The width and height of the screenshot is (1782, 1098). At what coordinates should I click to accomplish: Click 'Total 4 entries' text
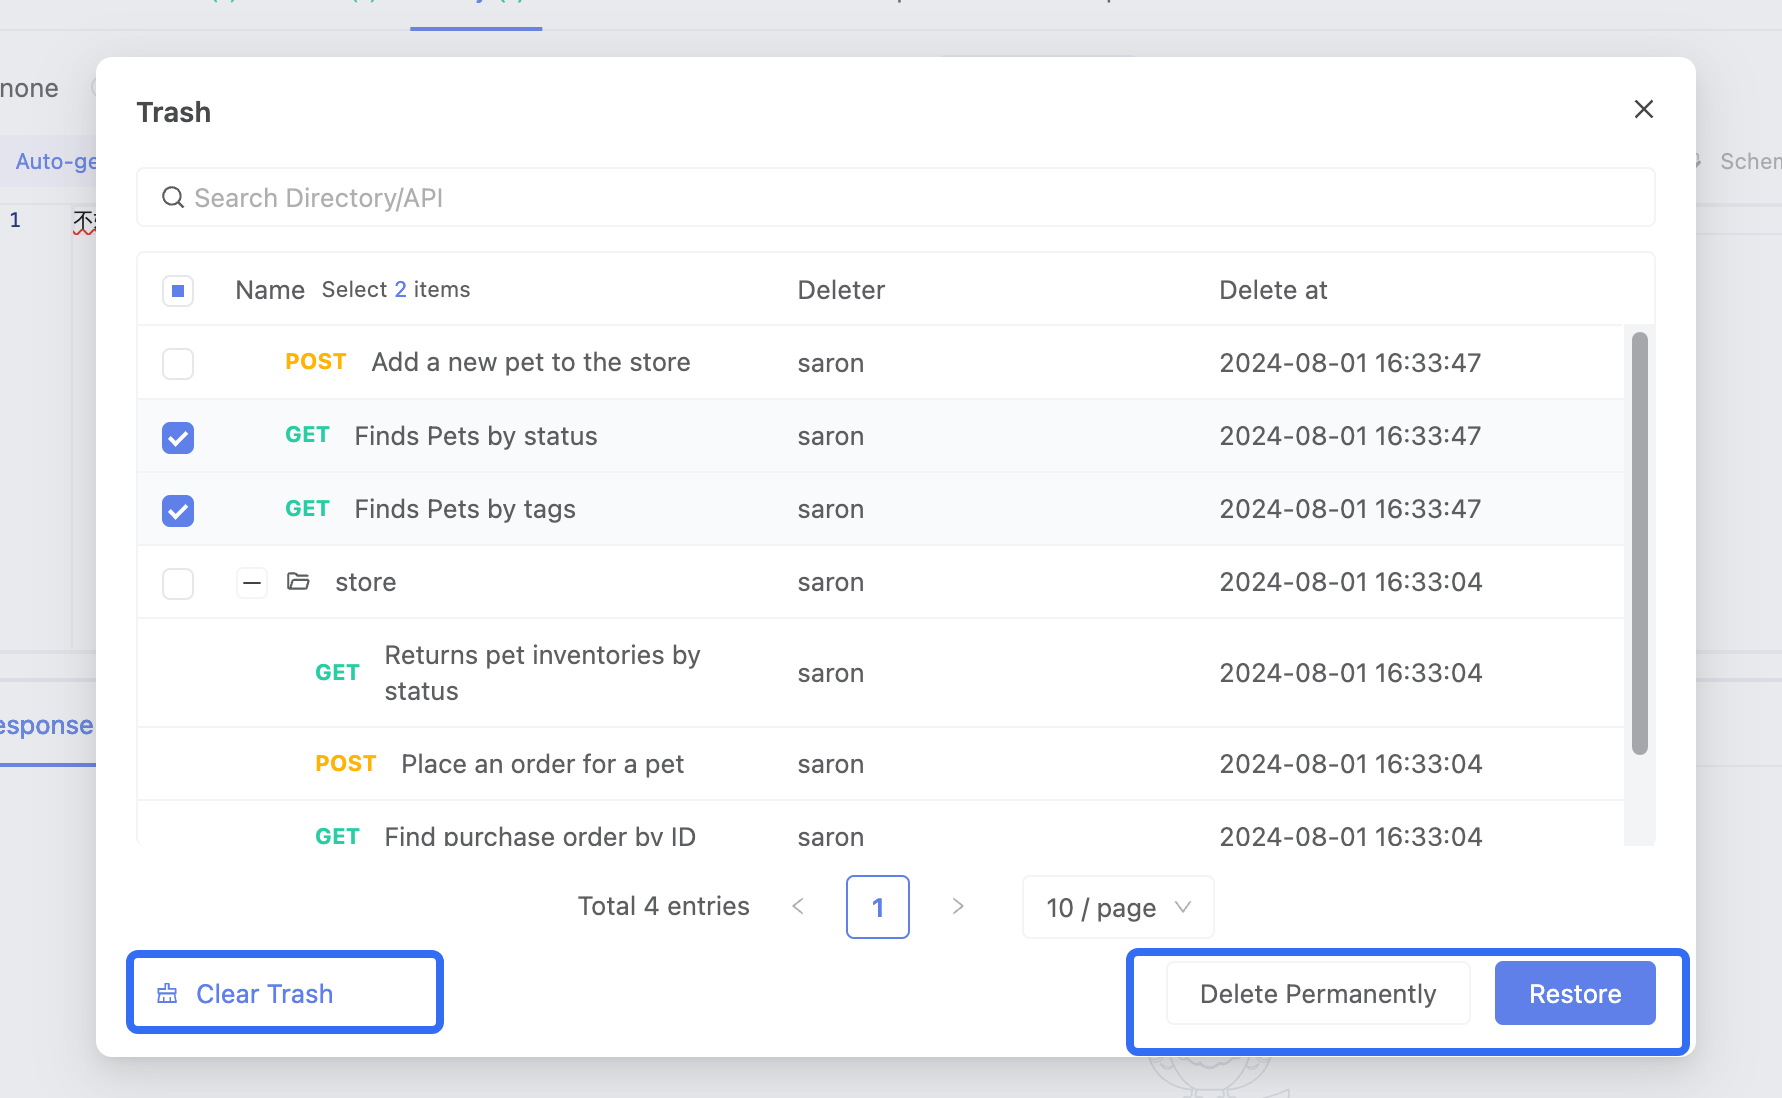(x=664, y=906)
